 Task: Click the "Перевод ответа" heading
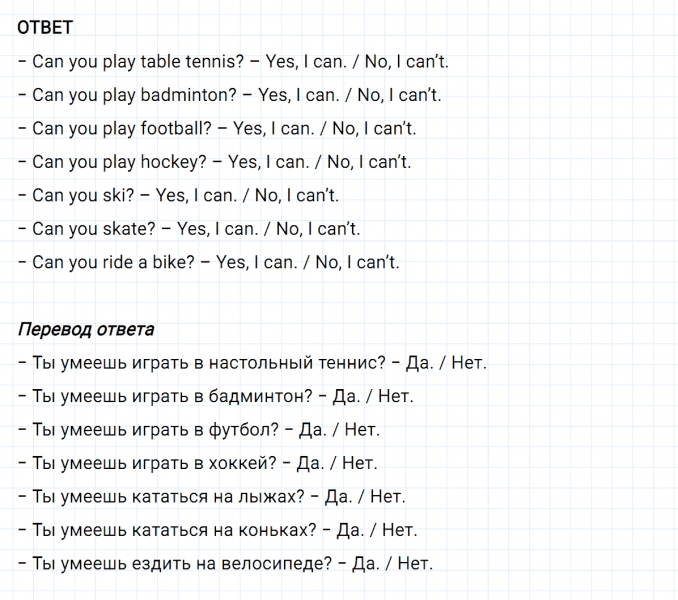coord(86,329)
